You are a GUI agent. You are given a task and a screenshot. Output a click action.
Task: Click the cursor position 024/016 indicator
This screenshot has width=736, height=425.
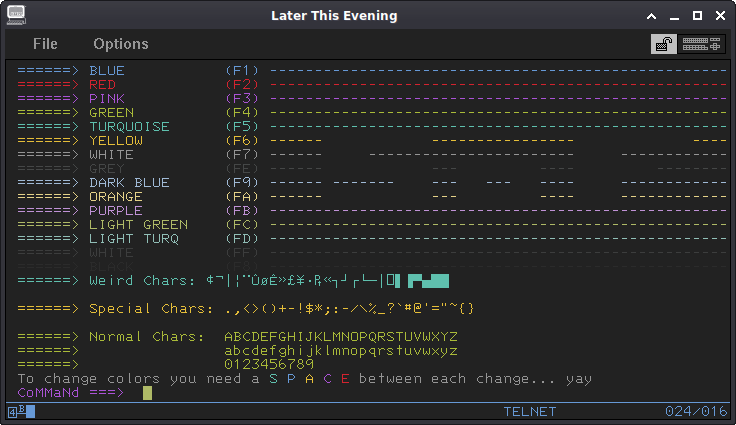[x=696, y=412]
